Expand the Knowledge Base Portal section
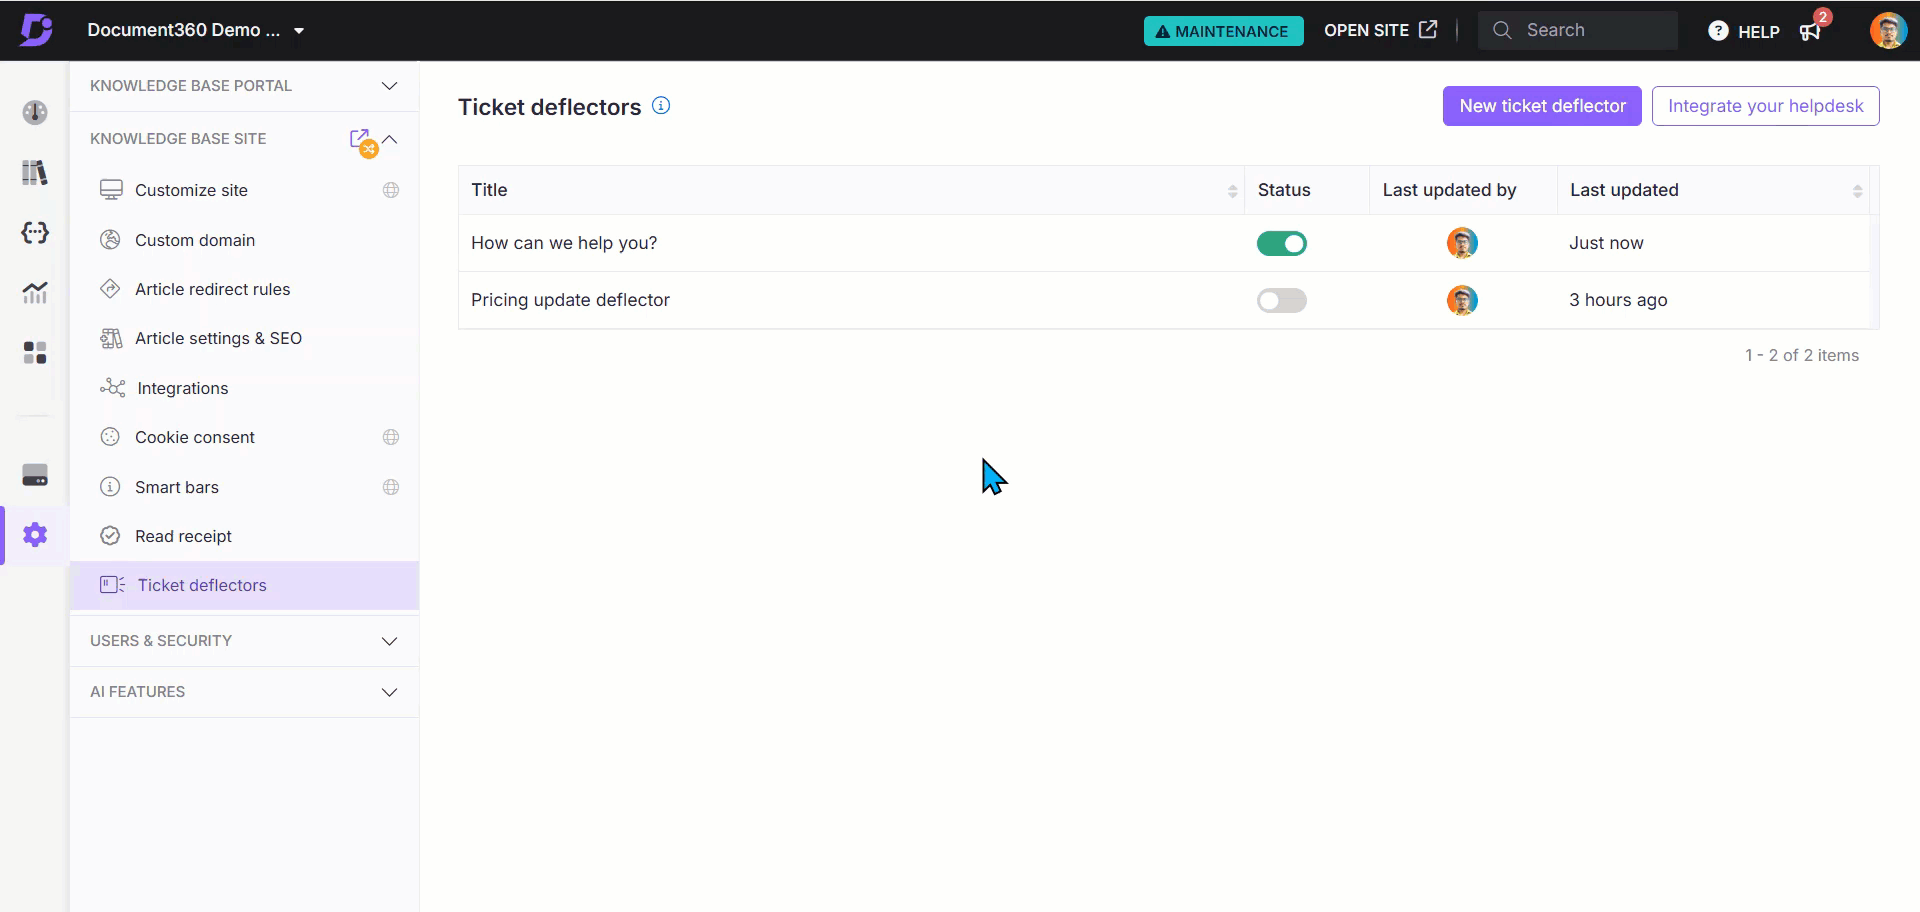The height and width of the screenshot is (912, 1920). (244, 86)
